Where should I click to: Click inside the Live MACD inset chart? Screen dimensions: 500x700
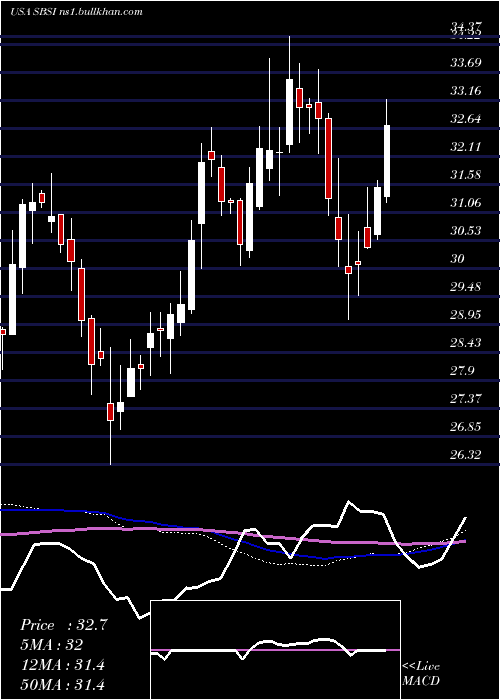coord(276,650)
